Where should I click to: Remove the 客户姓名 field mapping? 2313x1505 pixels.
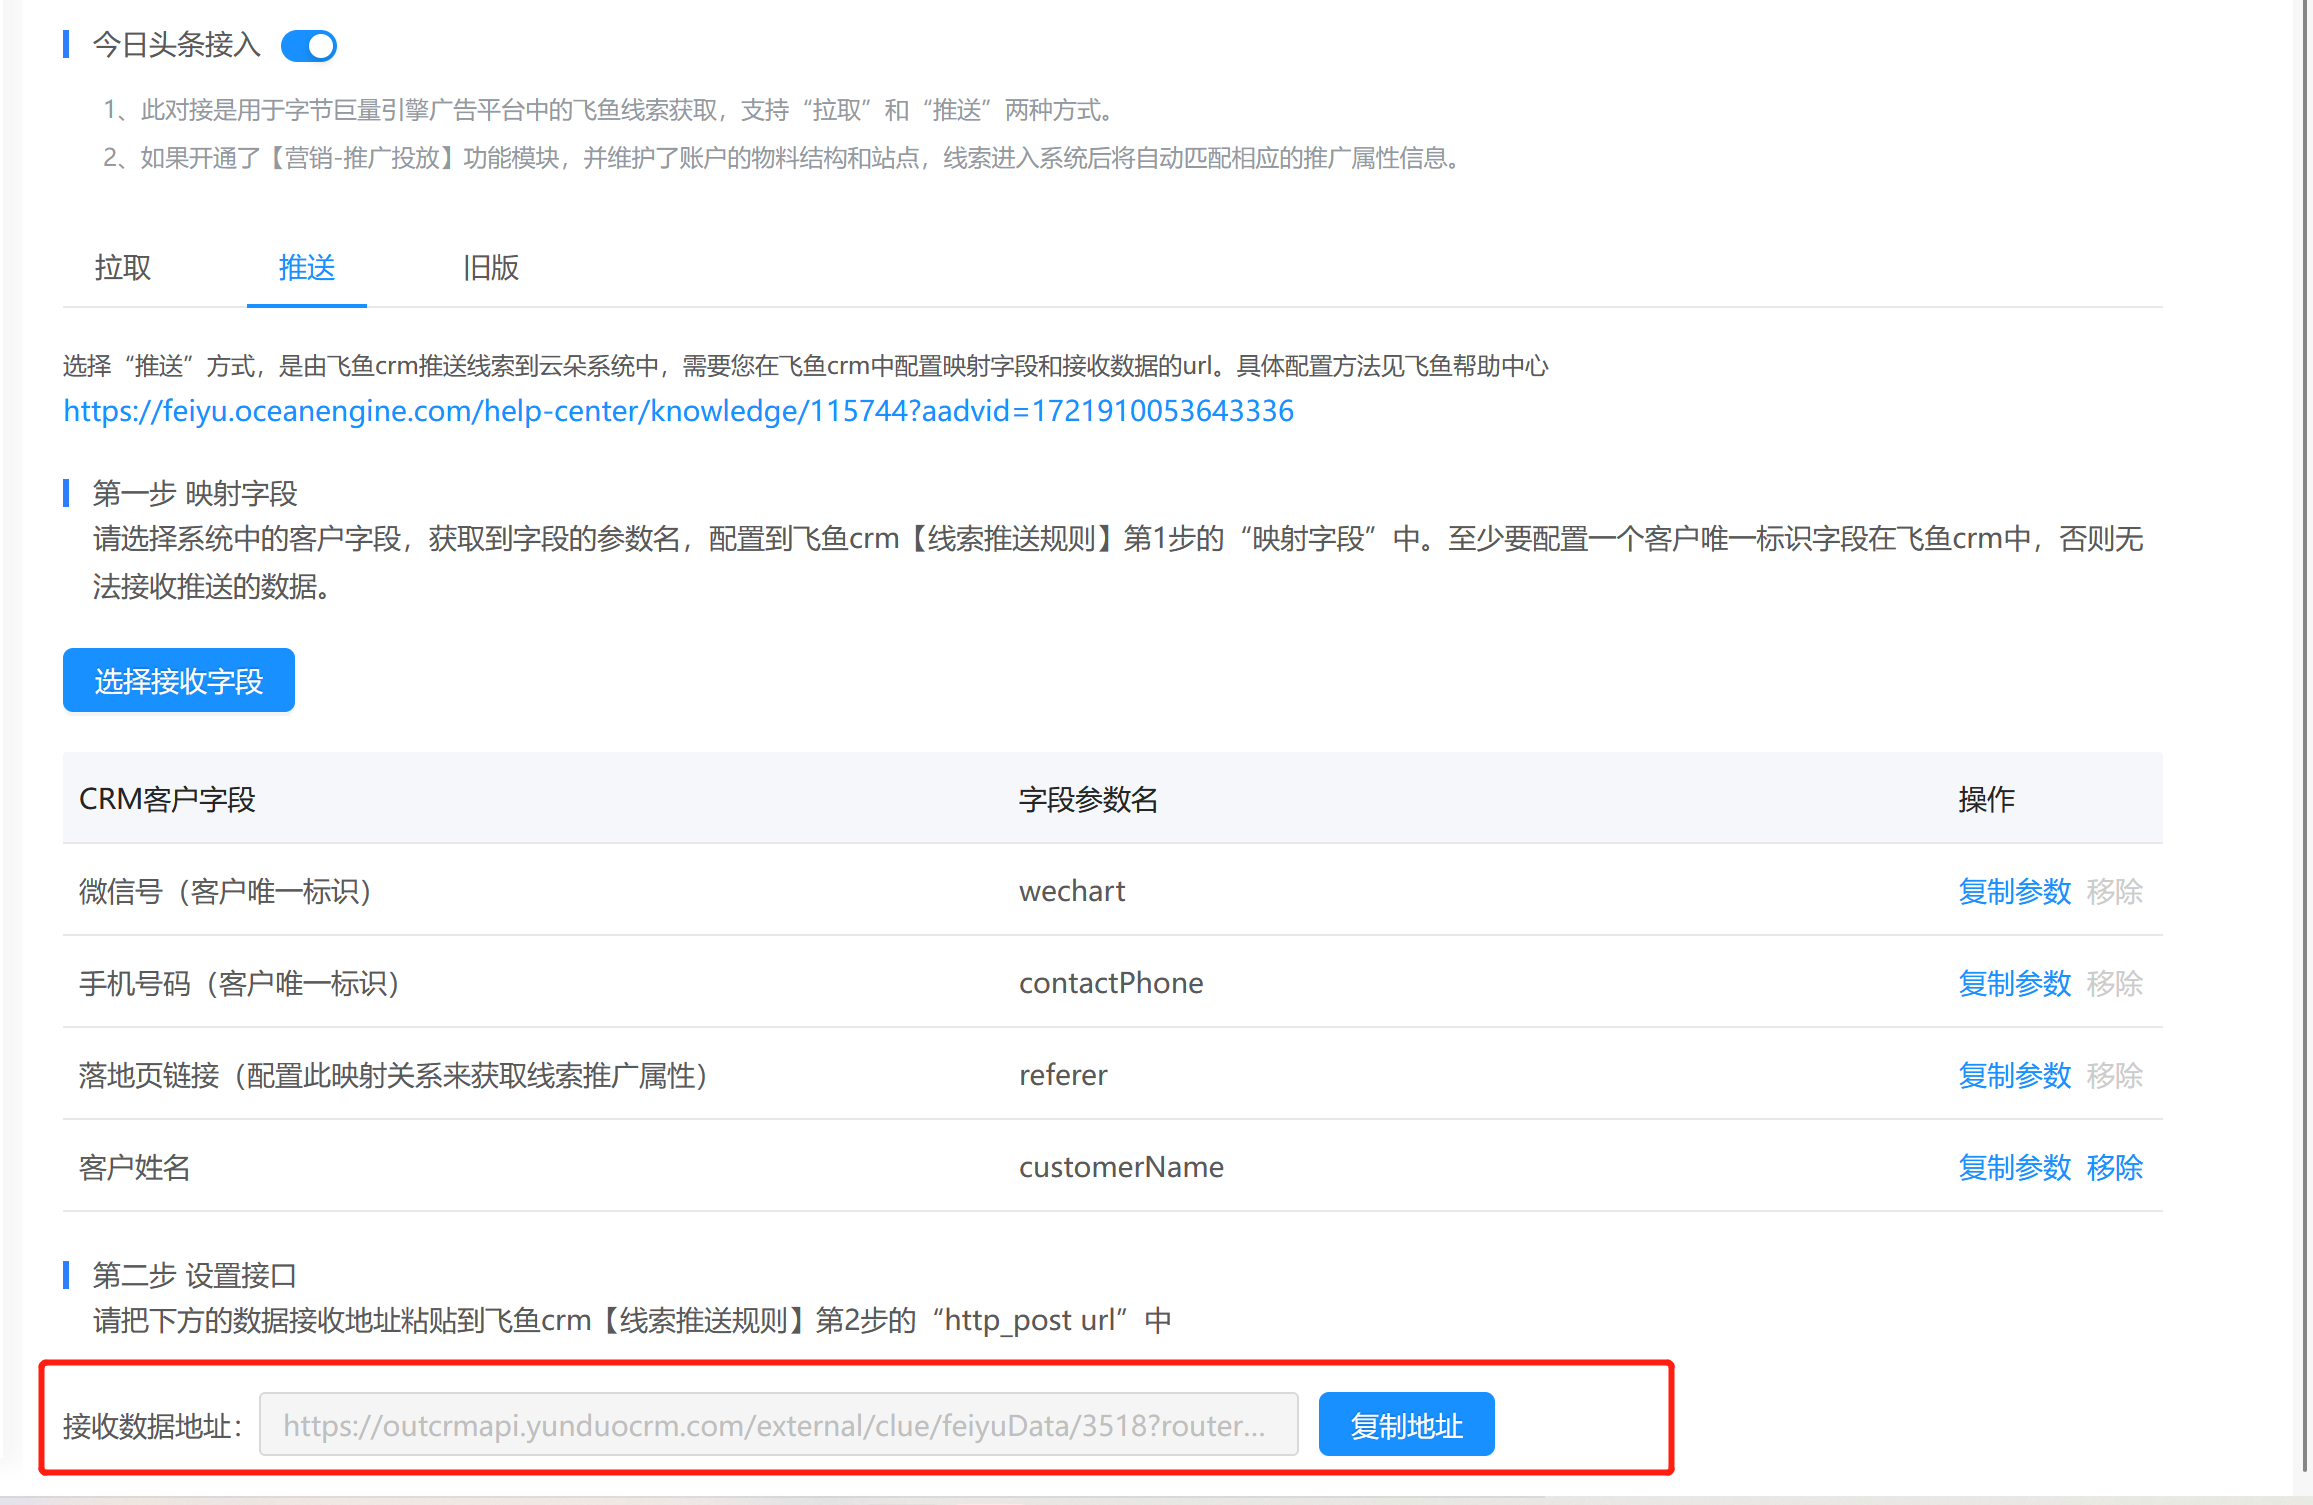[2114, 1167]
